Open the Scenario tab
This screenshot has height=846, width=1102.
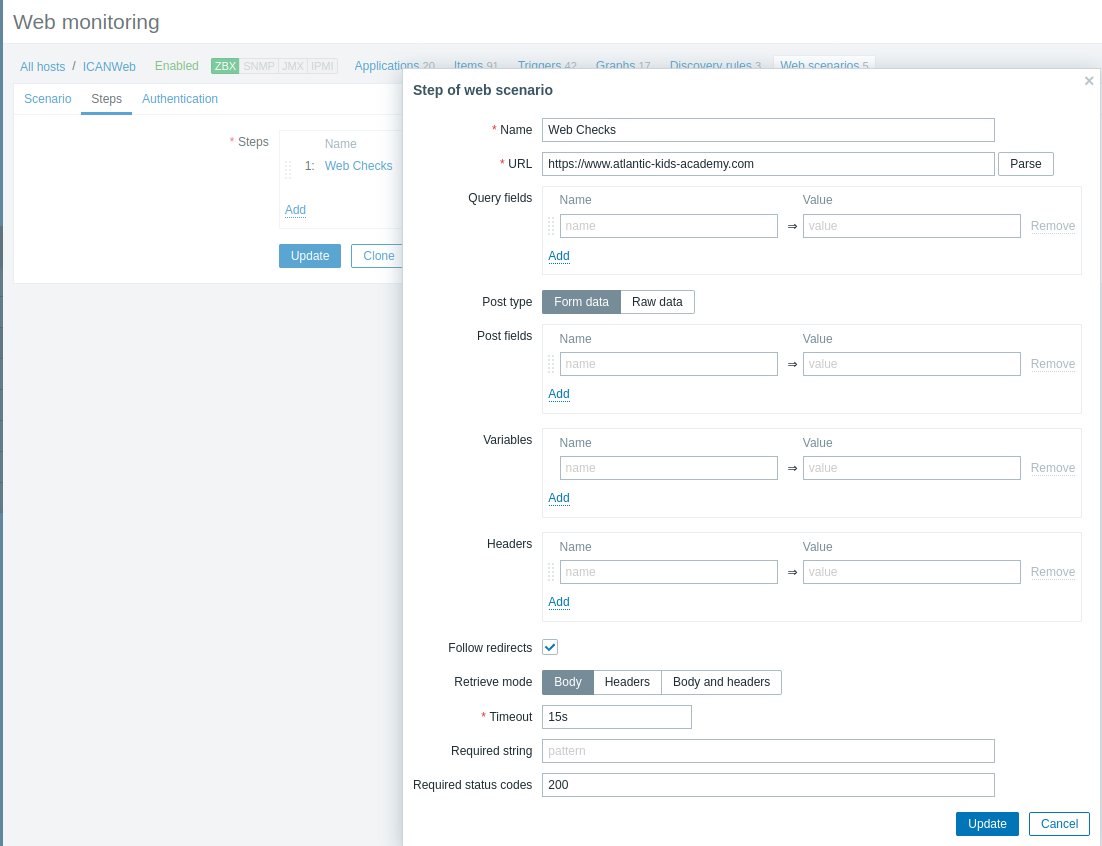[x=48, y=99]
